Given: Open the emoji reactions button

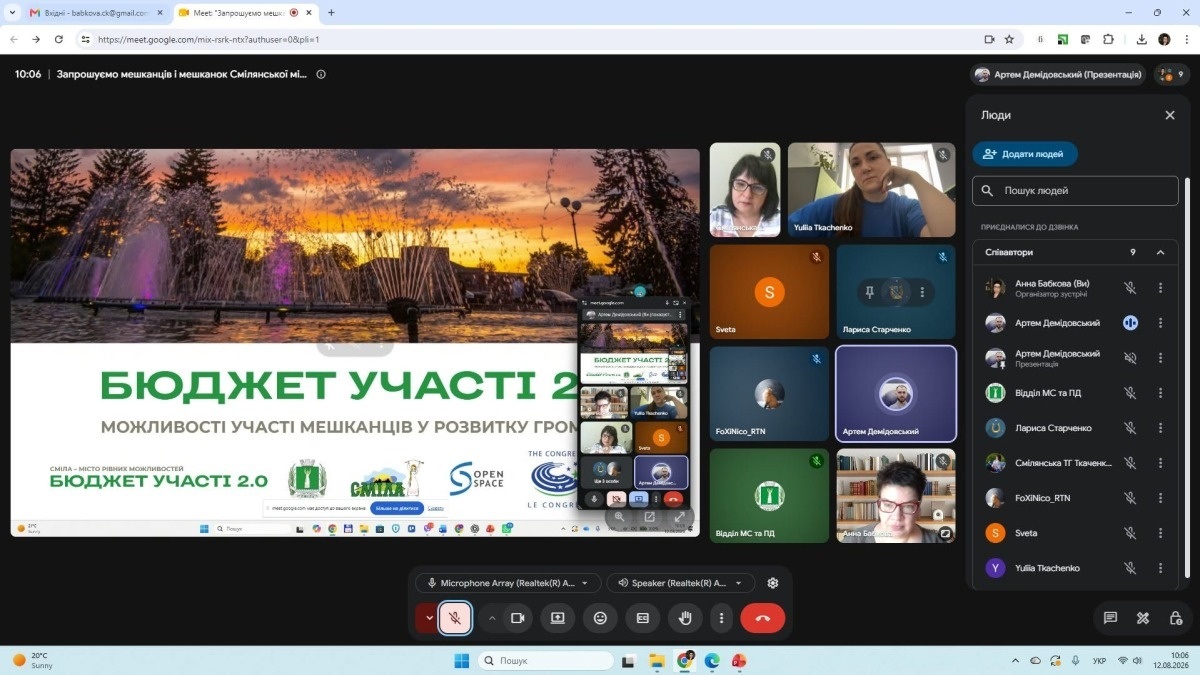Looking at the screenshot, I should pos(600,618).
